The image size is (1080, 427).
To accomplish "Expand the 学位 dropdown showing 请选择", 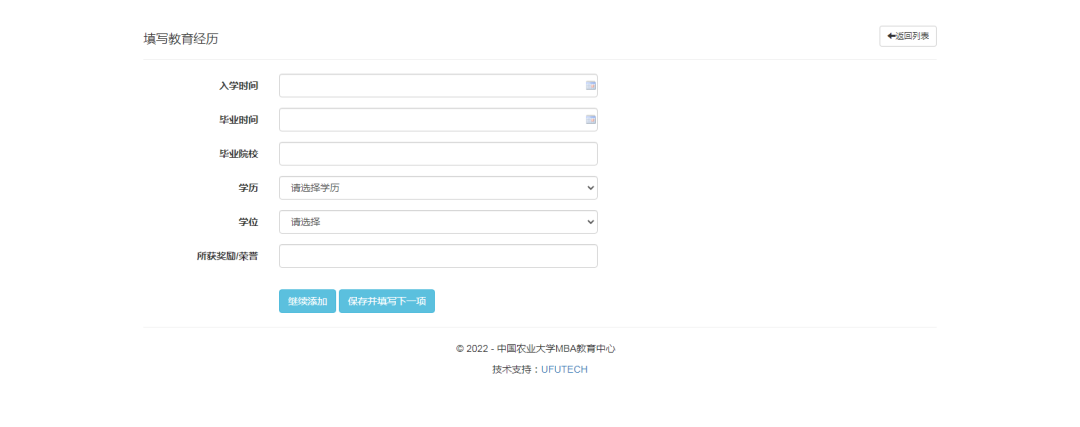I will (437, 222).
